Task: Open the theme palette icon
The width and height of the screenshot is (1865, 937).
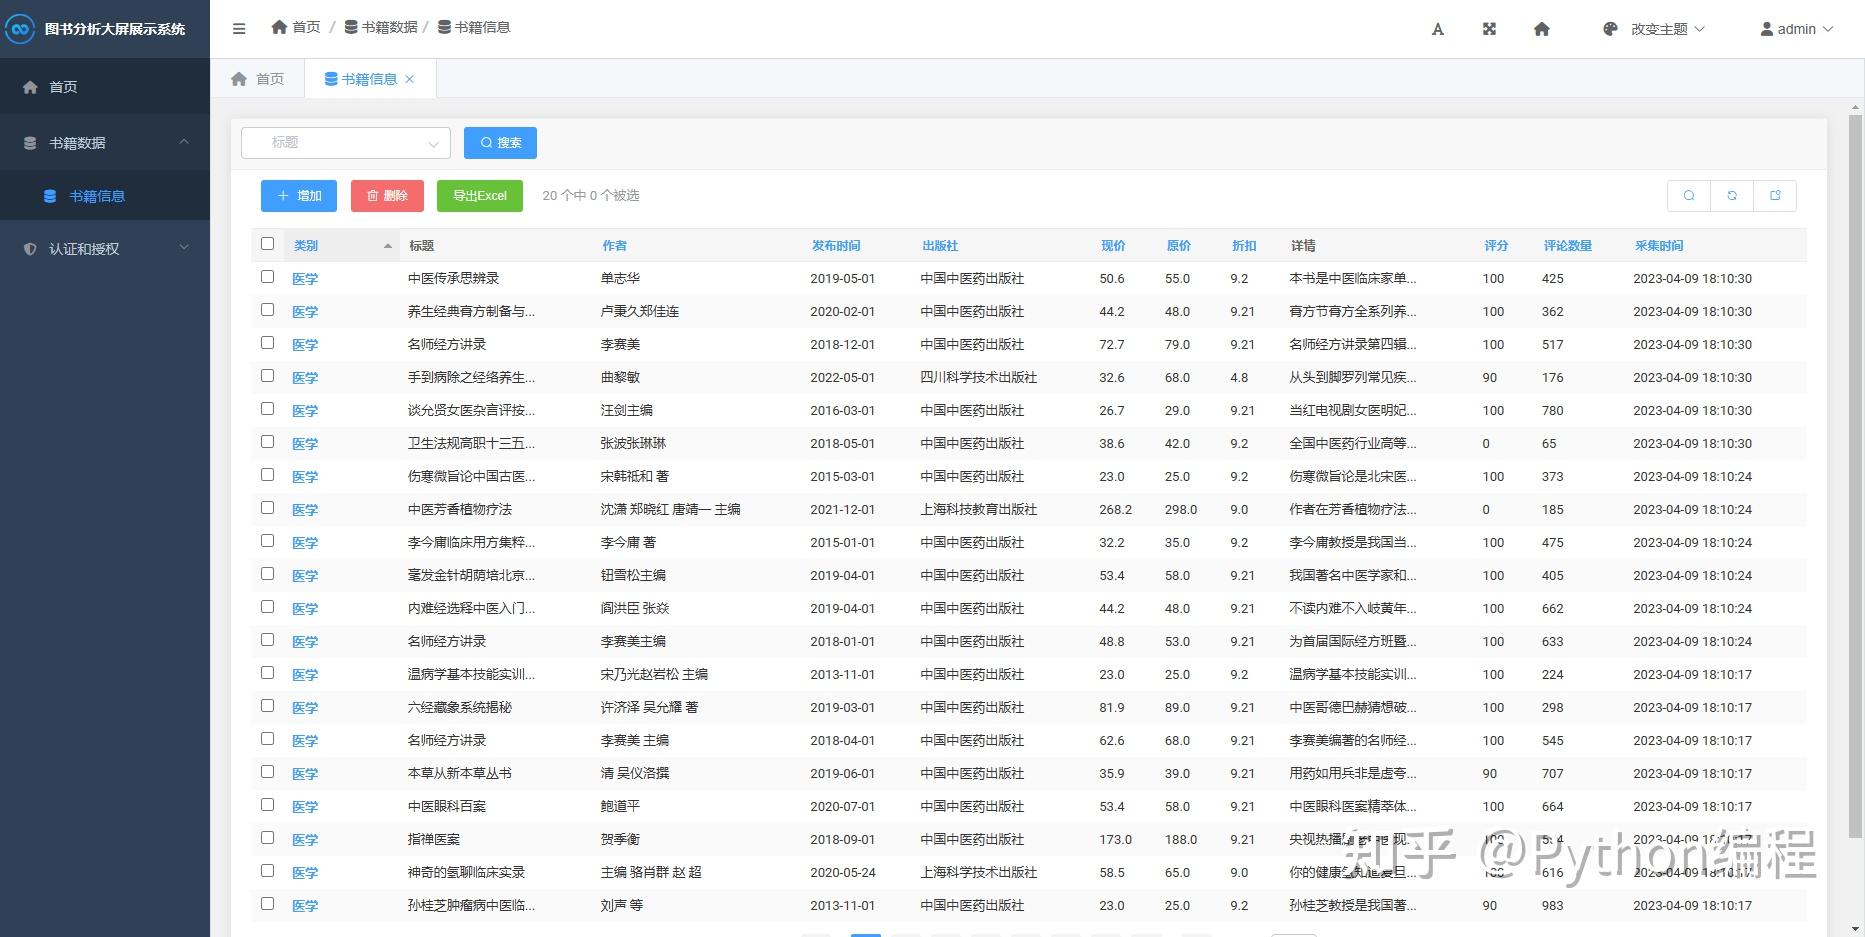Action: [1609, 29]
